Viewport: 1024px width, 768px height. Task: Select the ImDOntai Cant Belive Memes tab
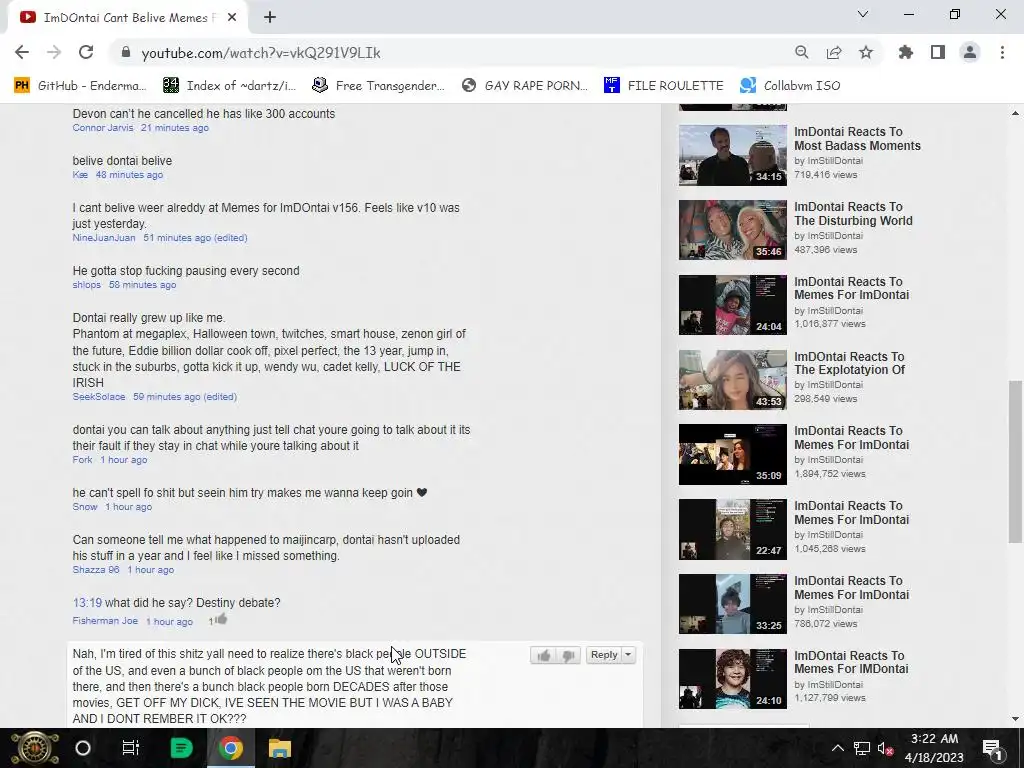coord(127,18)
